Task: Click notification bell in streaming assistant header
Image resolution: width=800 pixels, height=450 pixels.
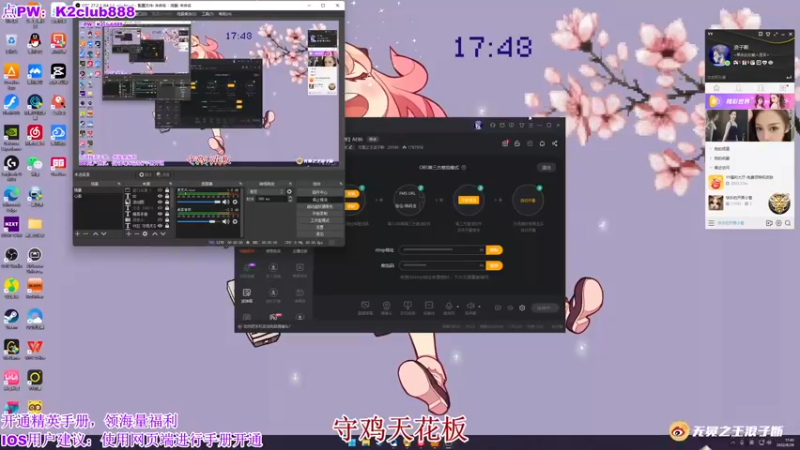Action: coord(542,143)
